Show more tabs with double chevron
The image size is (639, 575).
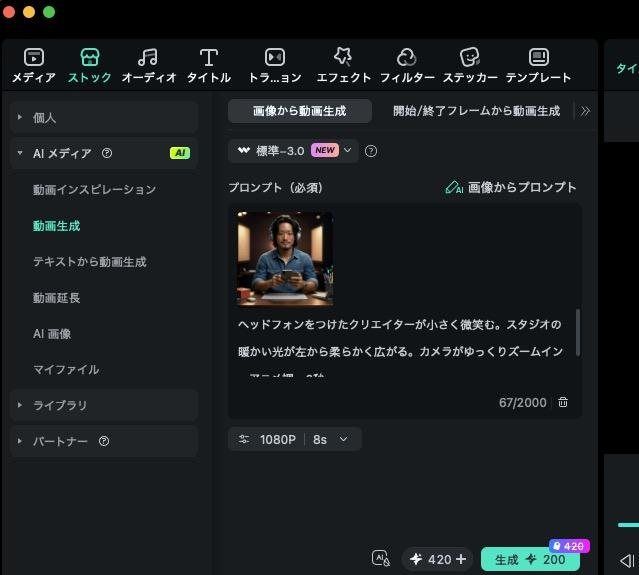(x=585, y=111)
